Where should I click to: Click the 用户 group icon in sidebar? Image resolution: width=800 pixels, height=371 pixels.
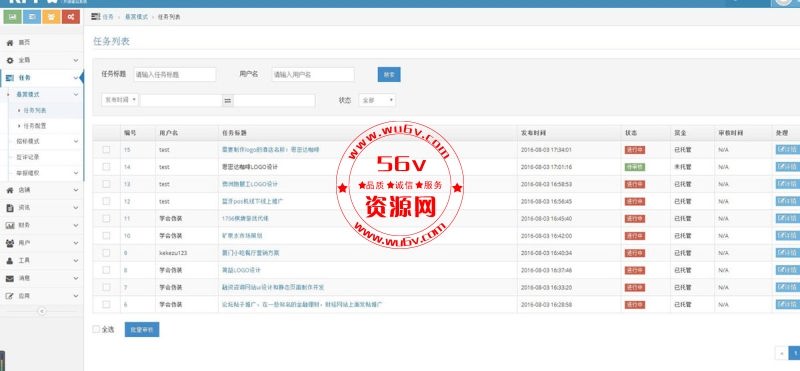click(x=10, y=243)
